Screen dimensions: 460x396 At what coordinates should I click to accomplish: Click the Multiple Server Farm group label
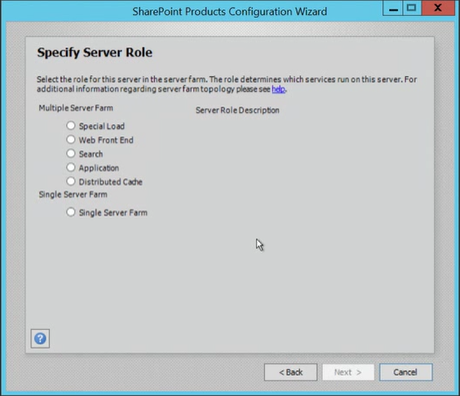76,108
